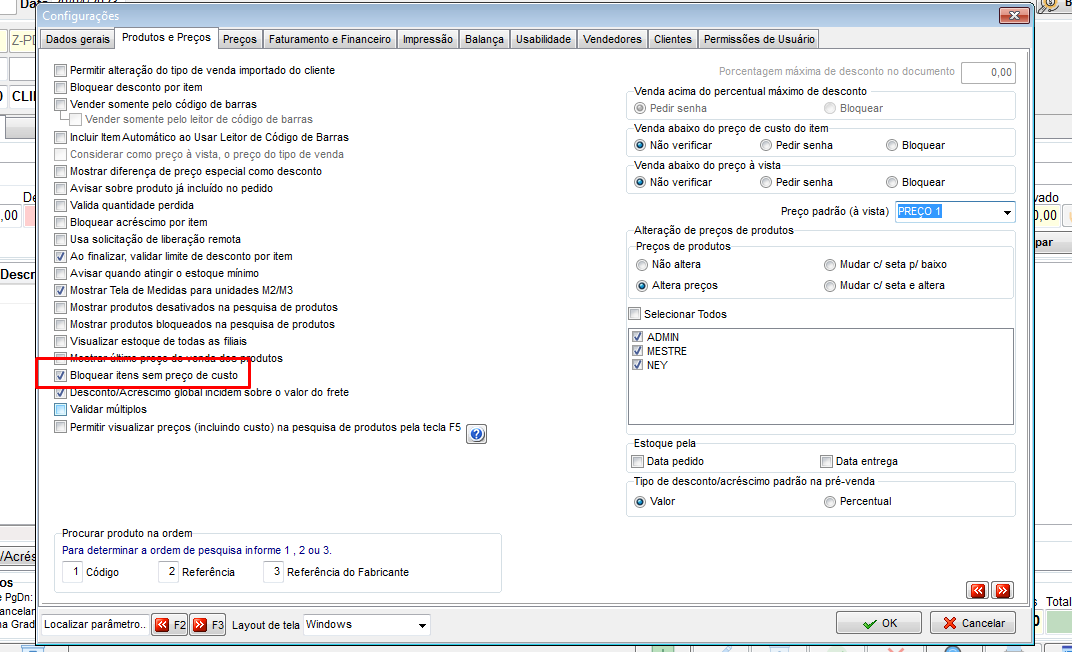
Task: Click the Localizar parâmetro button
Action: coord(94,625)
